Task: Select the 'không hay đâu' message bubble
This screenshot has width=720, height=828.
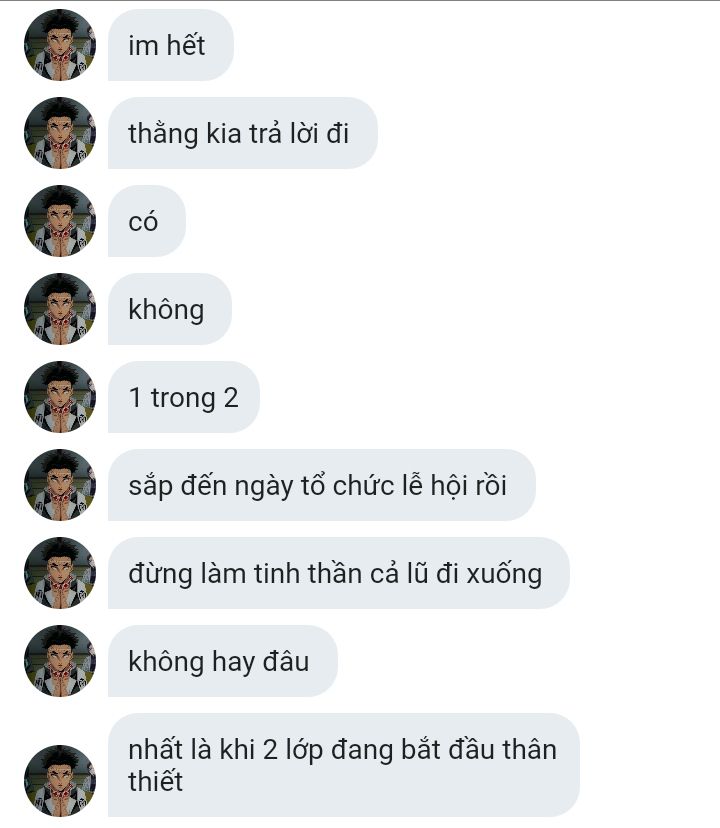Action: pyautogui.click(x=222, y=661)
